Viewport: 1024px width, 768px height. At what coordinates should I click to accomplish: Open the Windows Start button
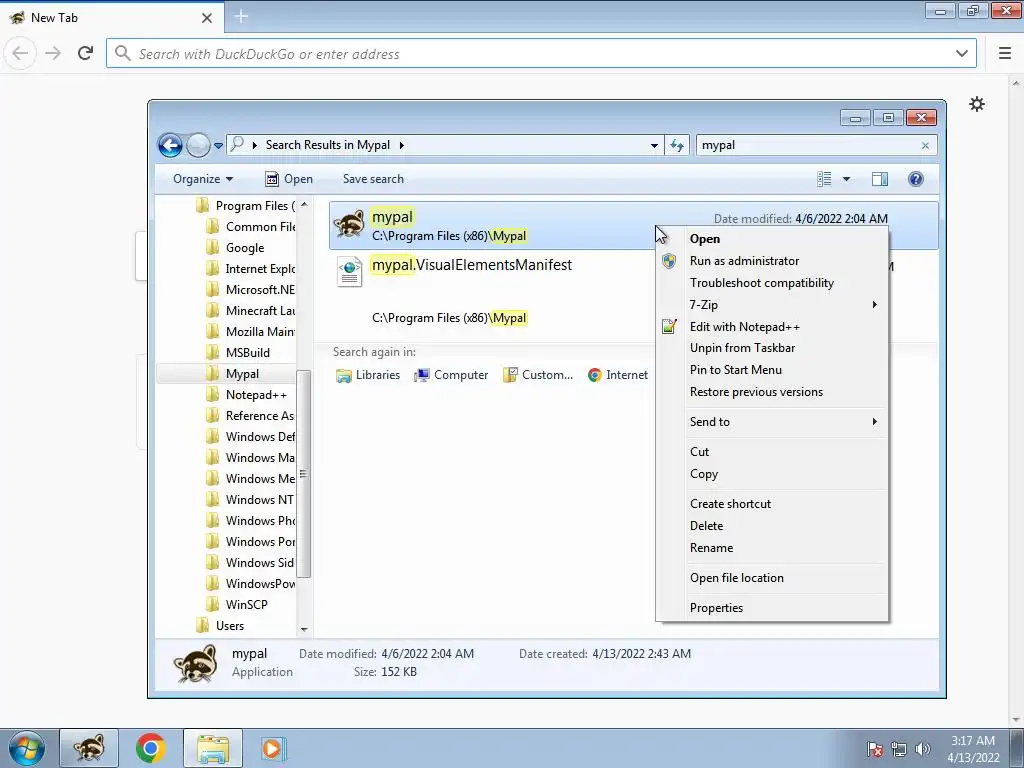coord(27,748)
